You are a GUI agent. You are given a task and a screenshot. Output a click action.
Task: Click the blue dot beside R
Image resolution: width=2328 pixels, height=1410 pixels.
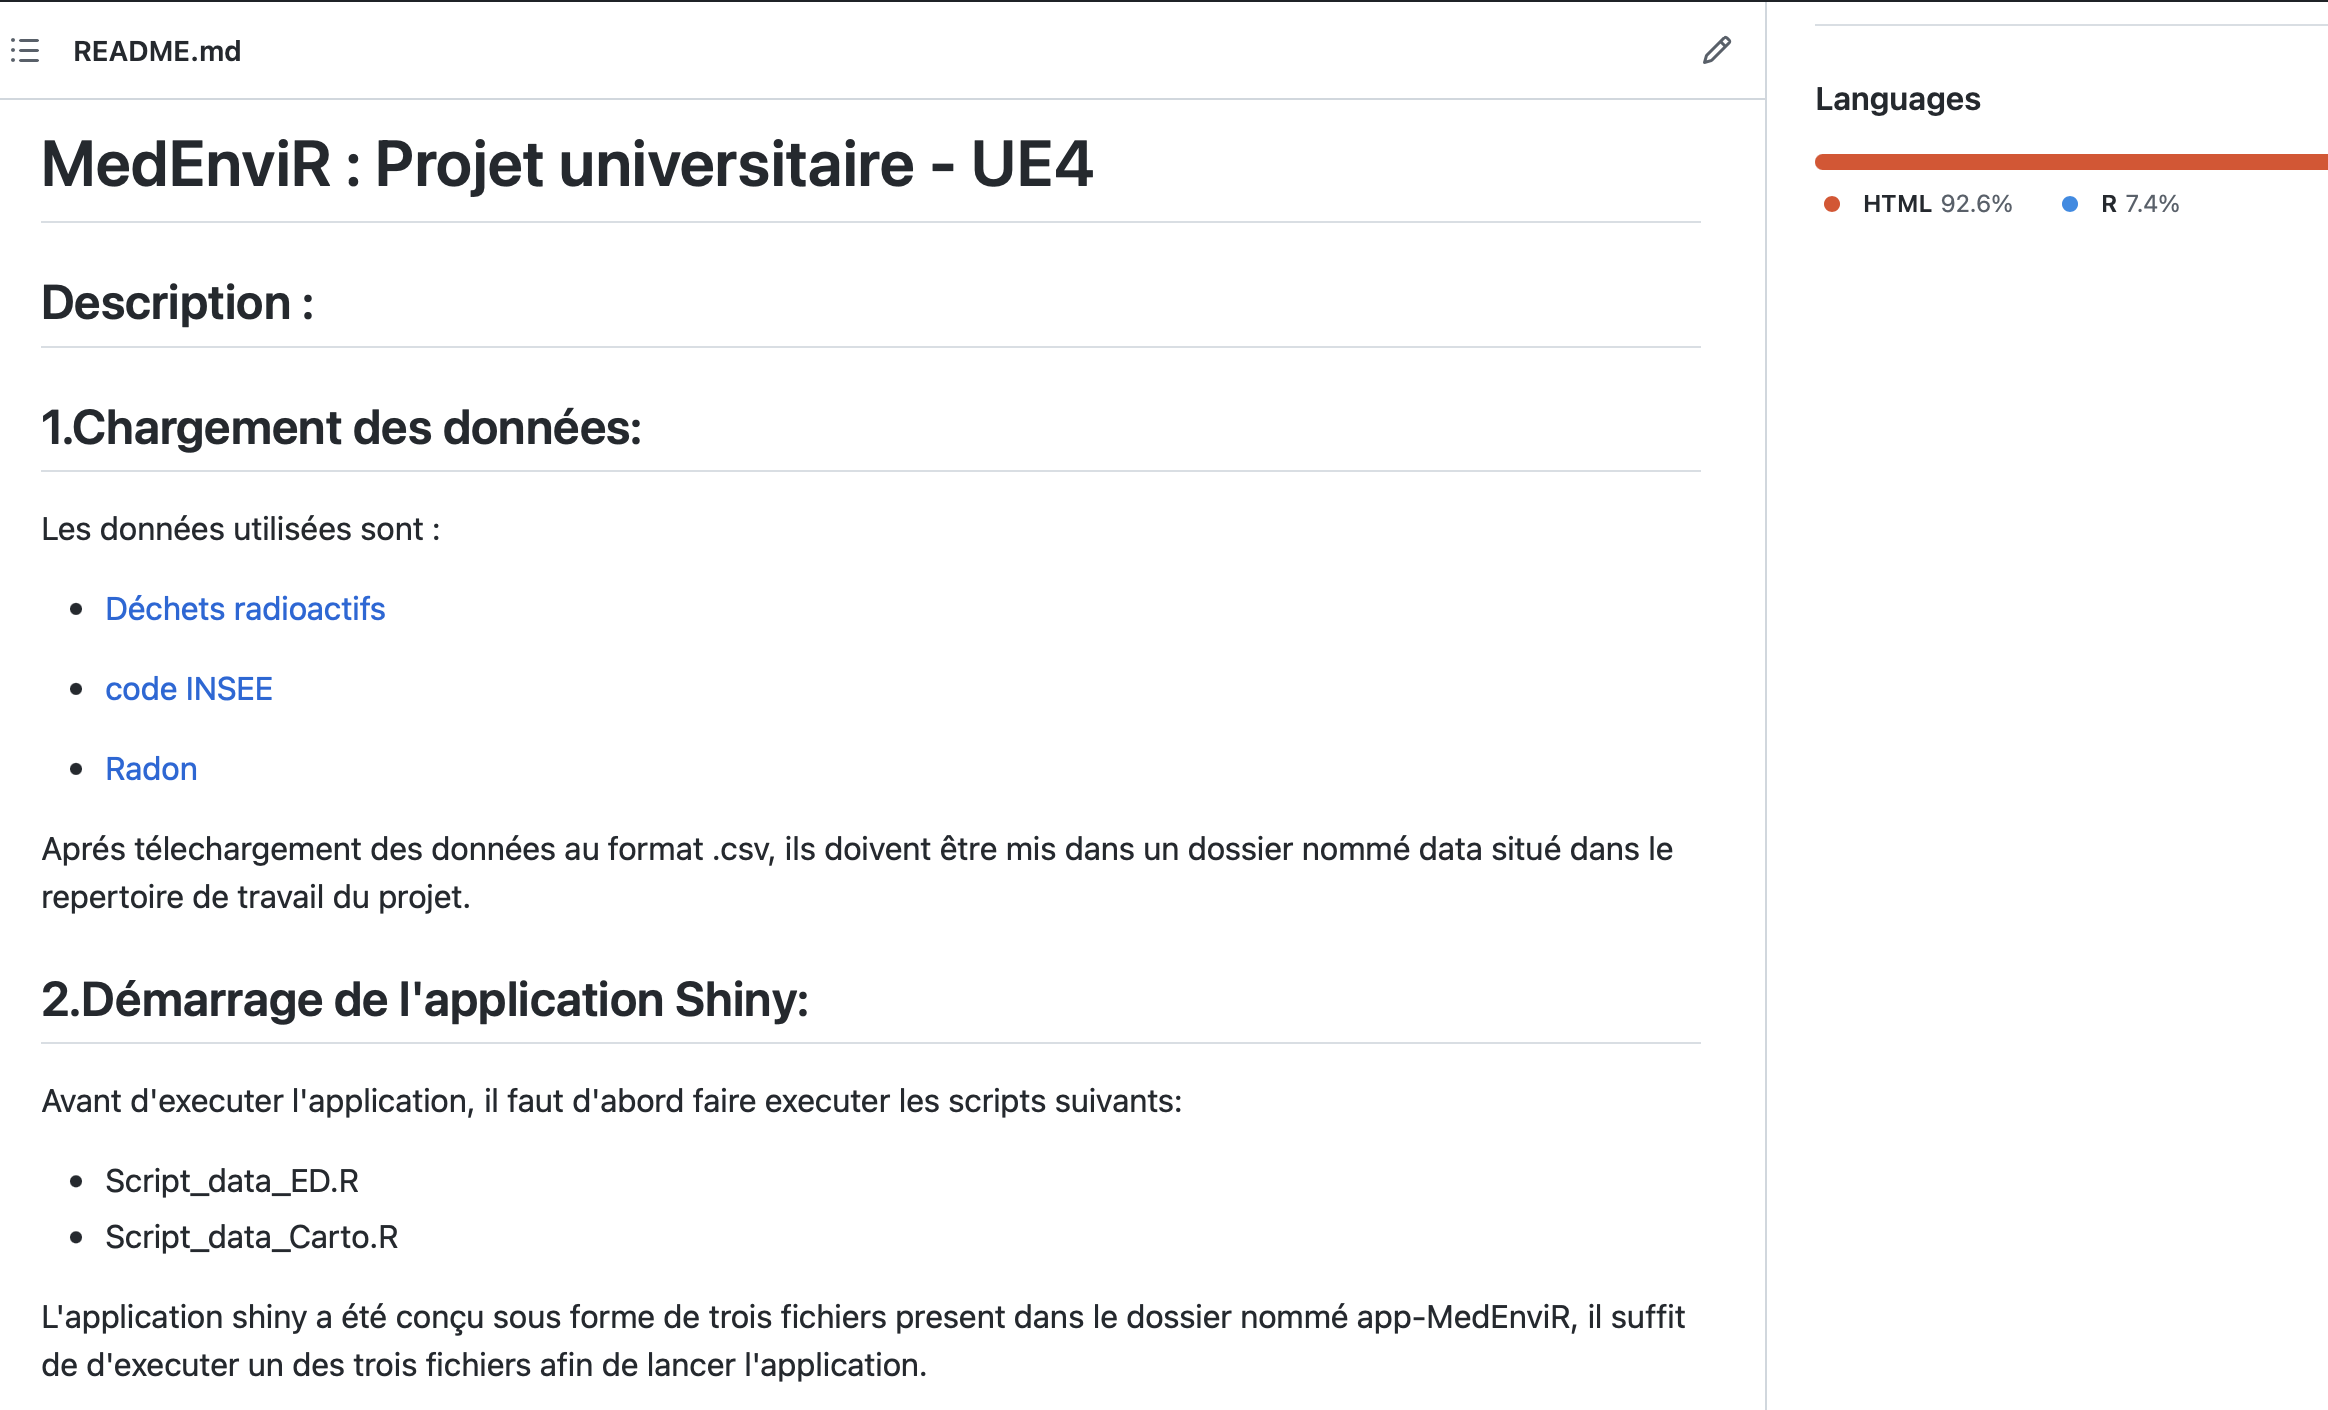2070,204
